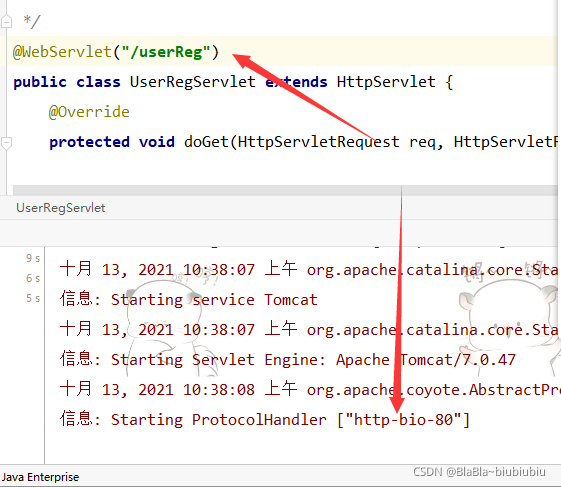Click the UserRegServlet class name in code
The image size is (561, 487).
pyautogui.click(x=192, y=82)
